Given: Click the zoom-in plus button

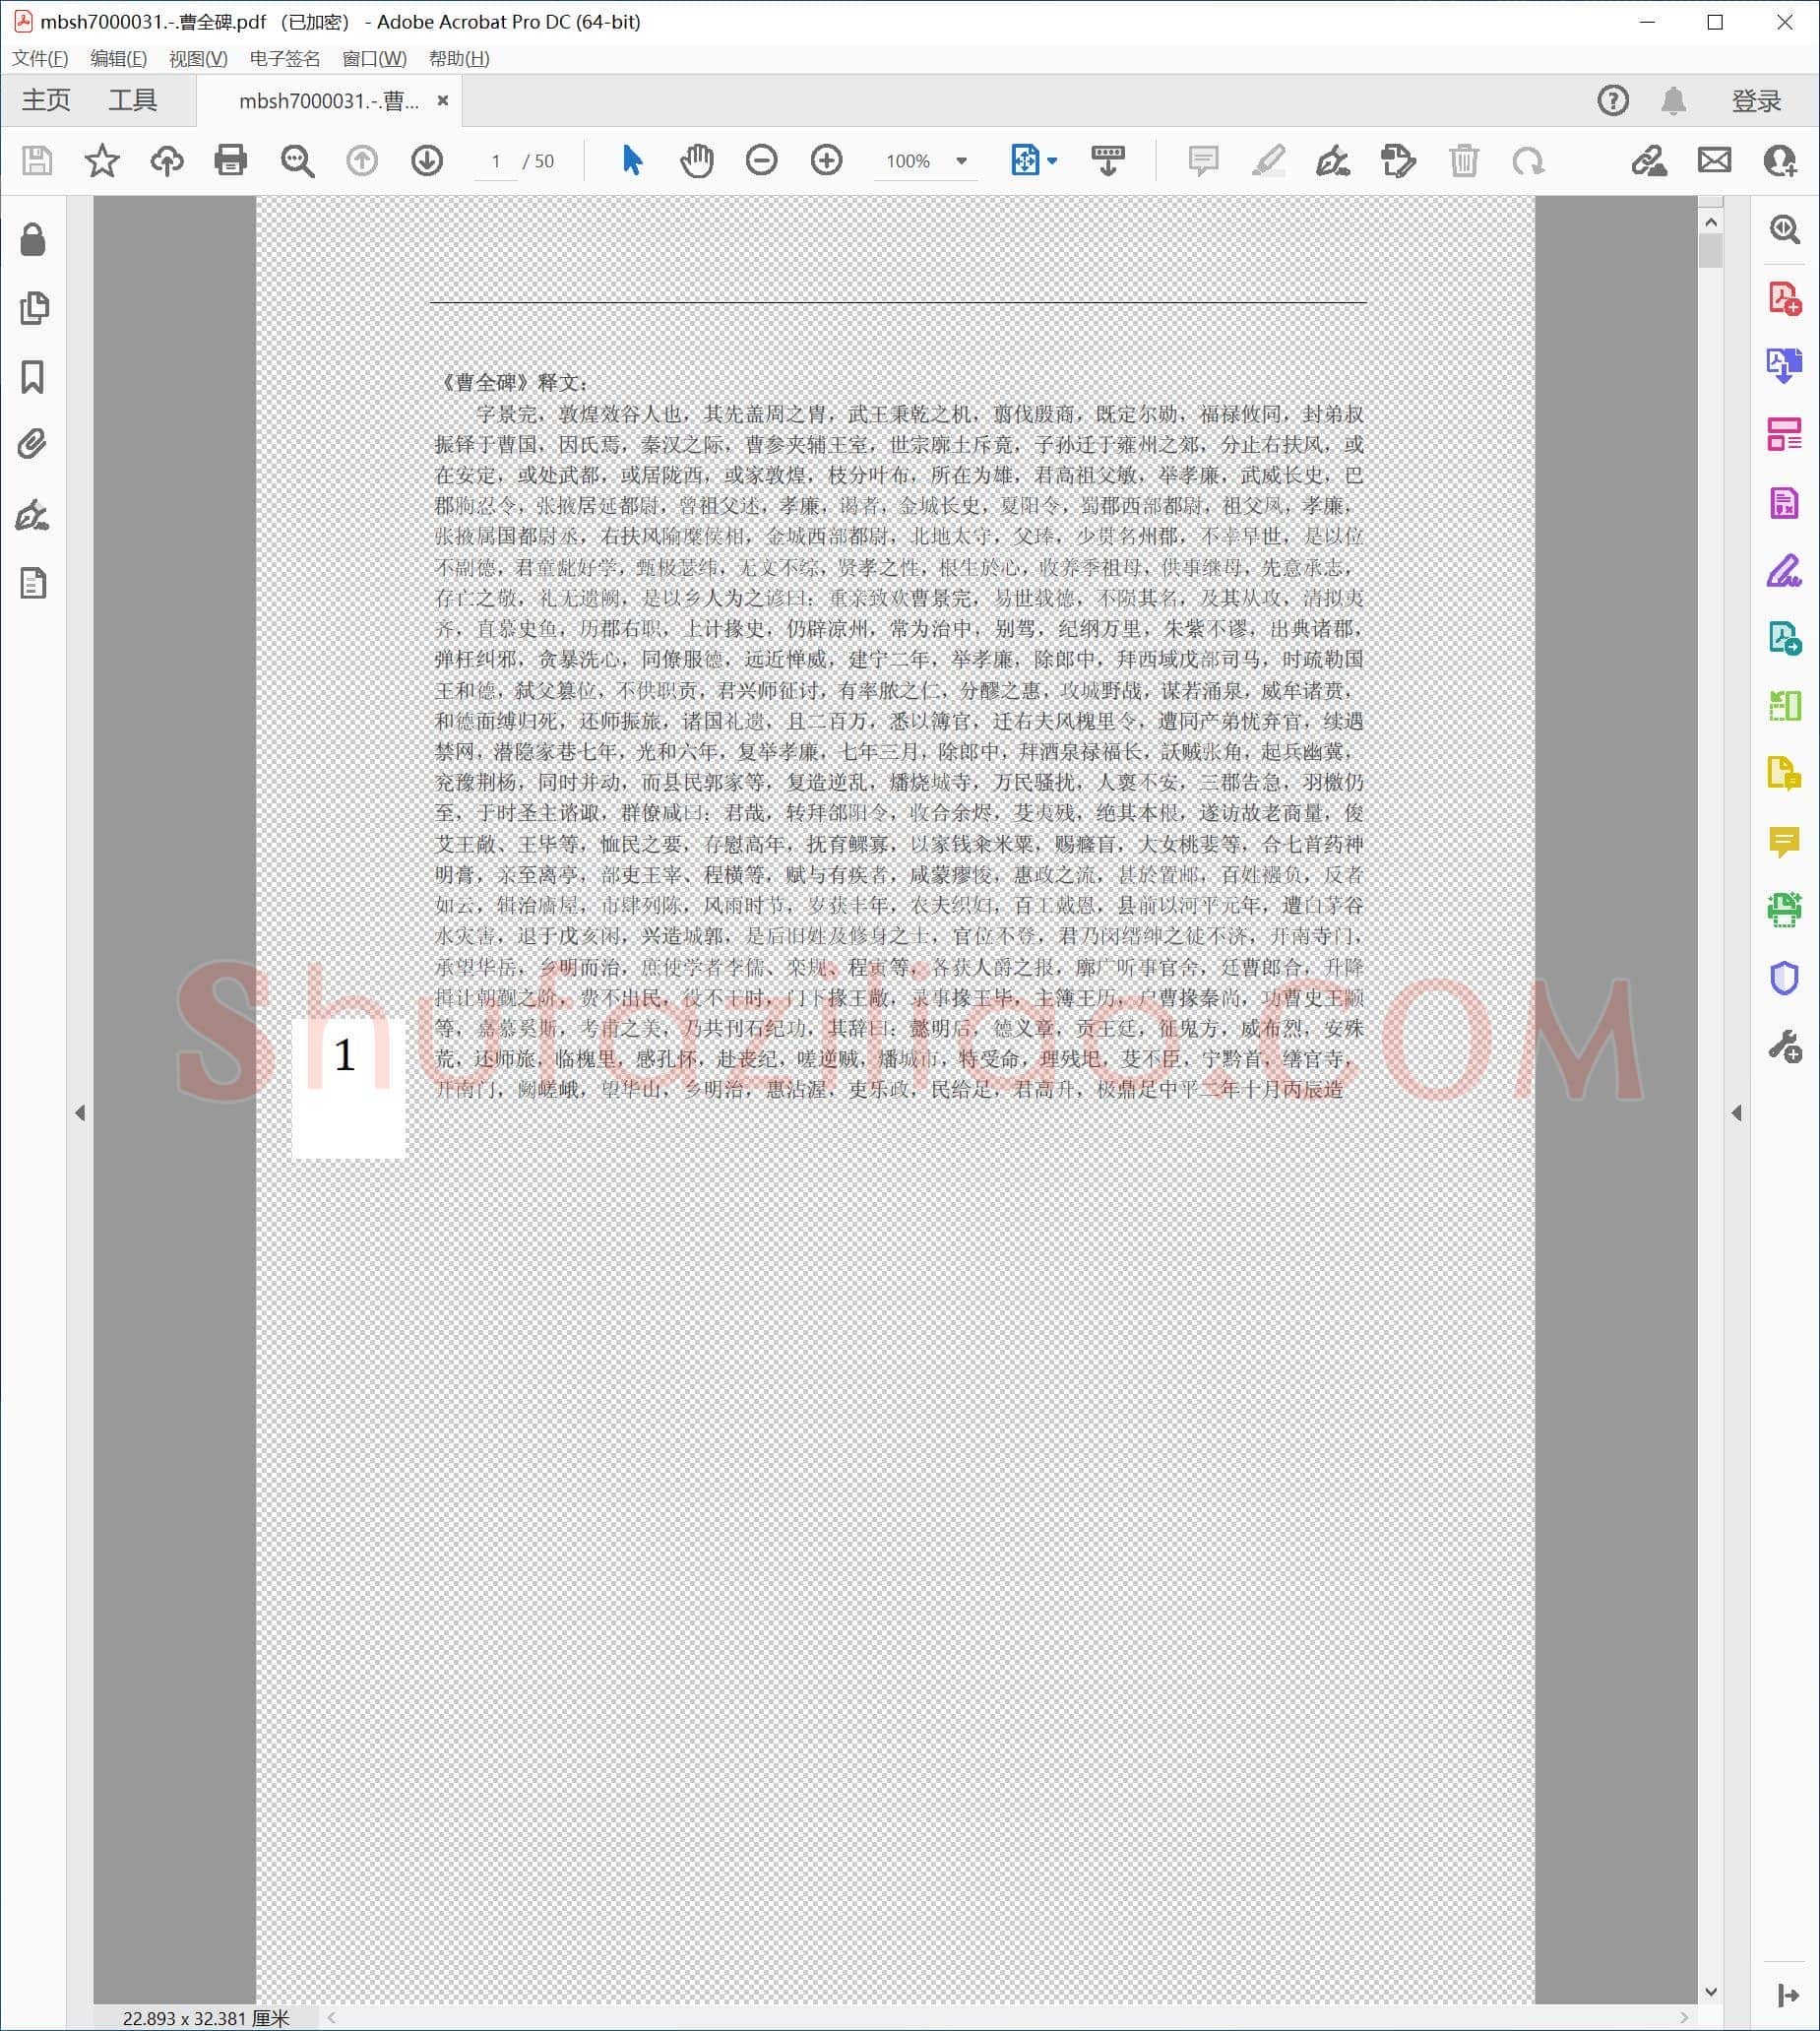Looking at the screenshot, I should pyautogui.click(x=826, y=160).
